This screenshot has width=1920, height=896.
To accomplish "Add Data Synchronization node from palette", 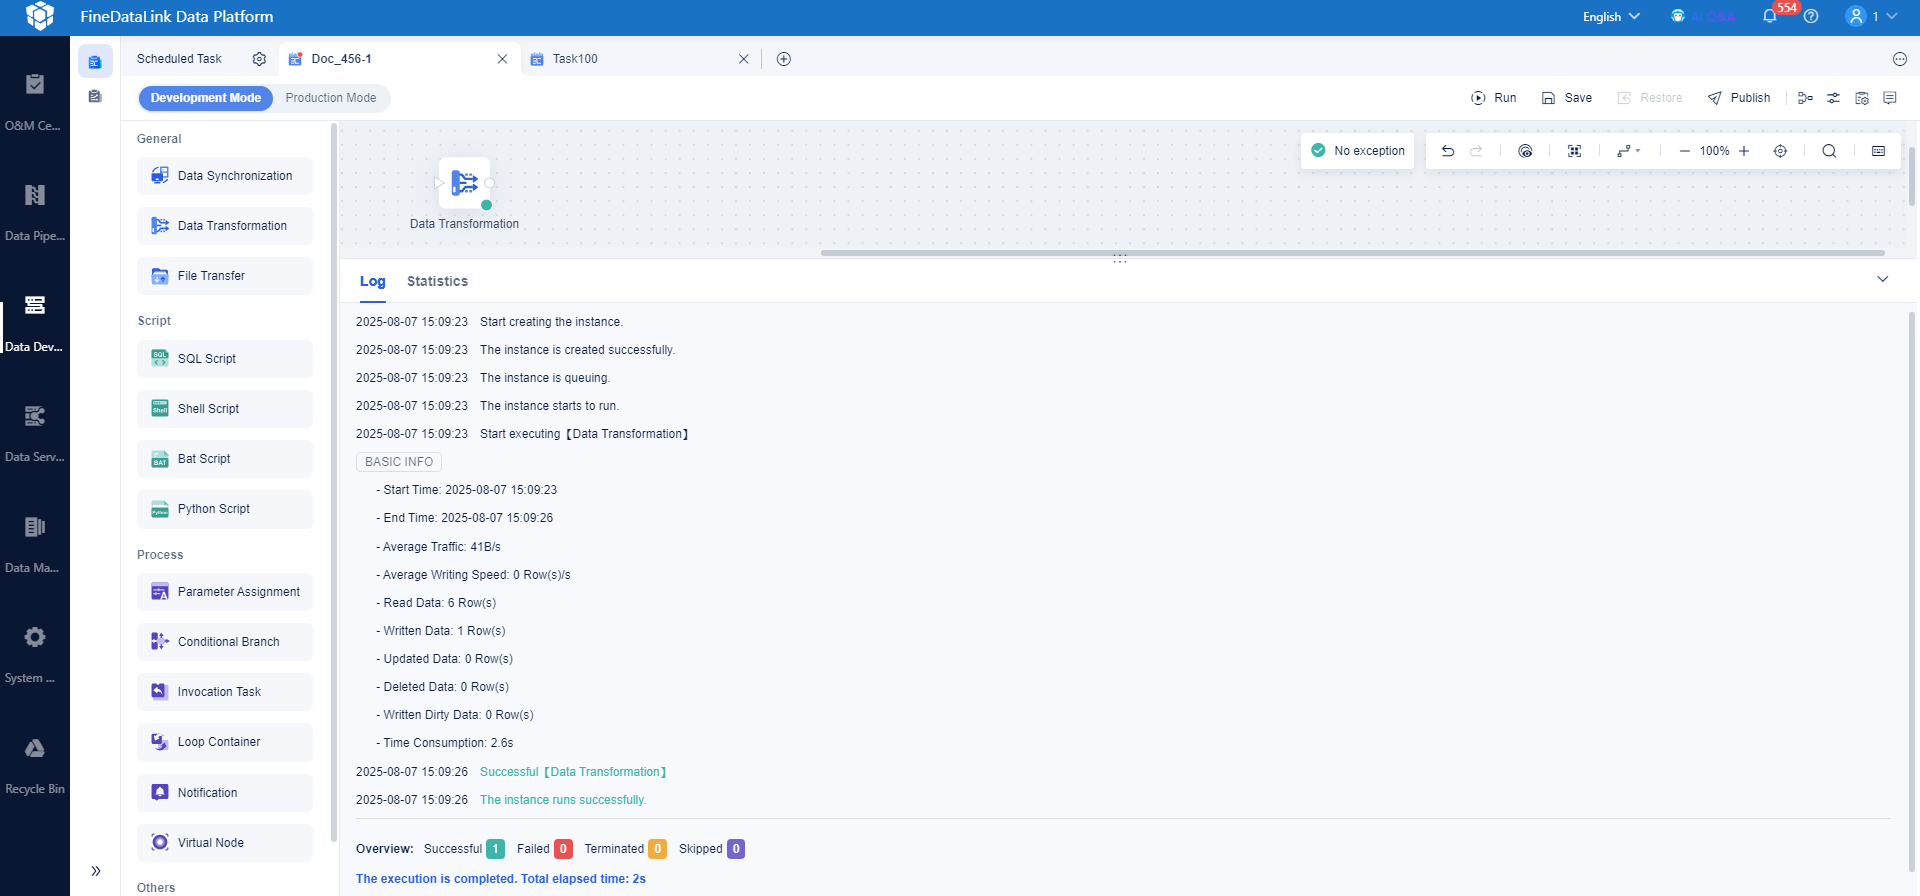I will tap(225, 176).
